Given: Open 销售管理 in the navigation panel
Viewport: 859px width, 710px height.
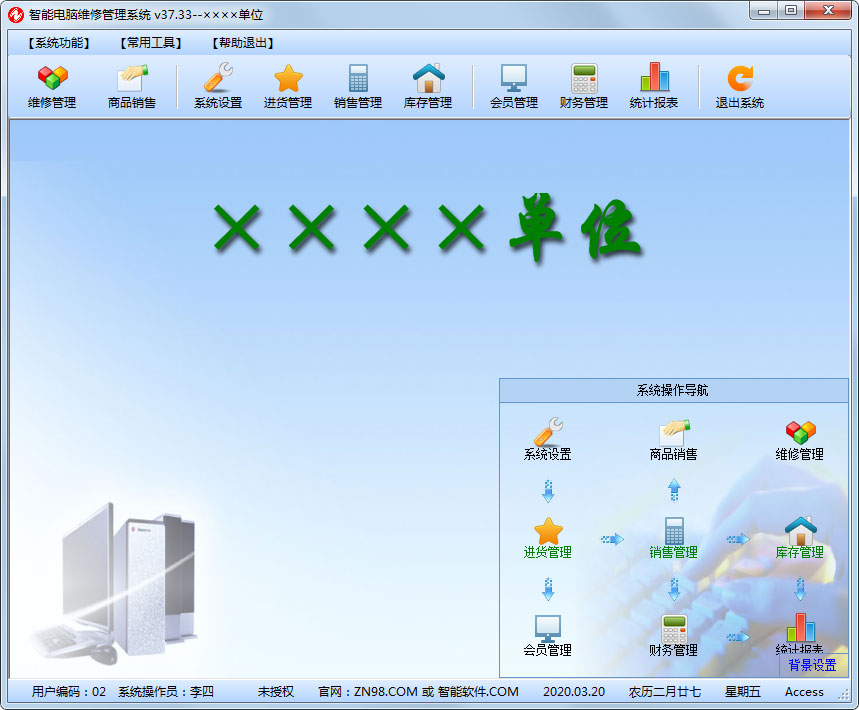Looking at the screenshot, I should (x=673, y=538).
